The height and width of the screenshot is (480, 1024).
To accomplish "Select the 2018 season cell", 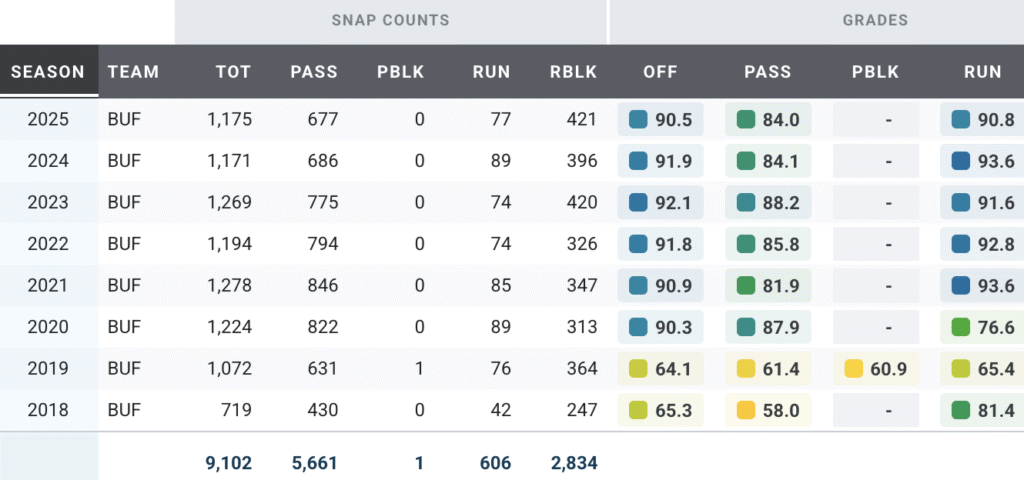I will pos(48,410).
